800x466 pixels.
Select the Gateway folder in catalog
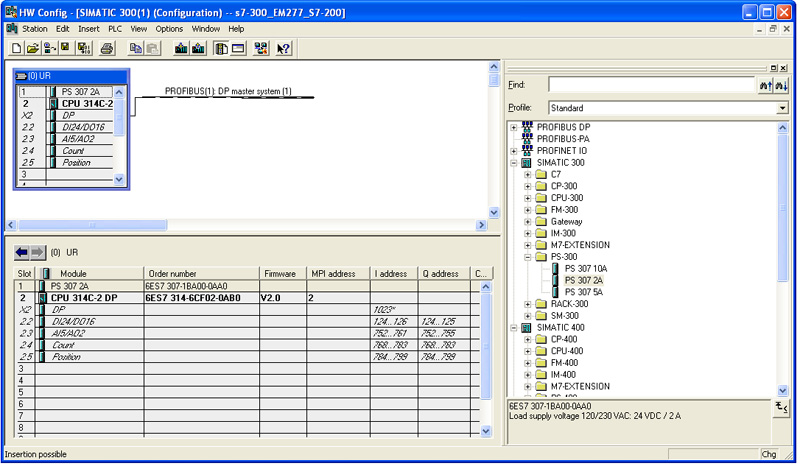pyautogui.click(x=566, y=222)
